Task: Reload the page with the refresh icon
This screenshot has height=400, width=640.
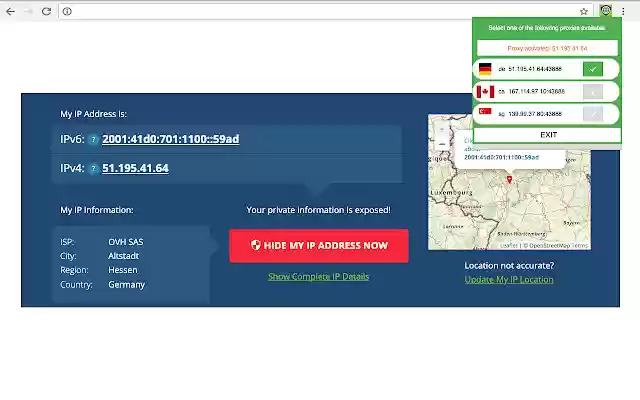Action: pyautogui.click(x=46, y=11)
